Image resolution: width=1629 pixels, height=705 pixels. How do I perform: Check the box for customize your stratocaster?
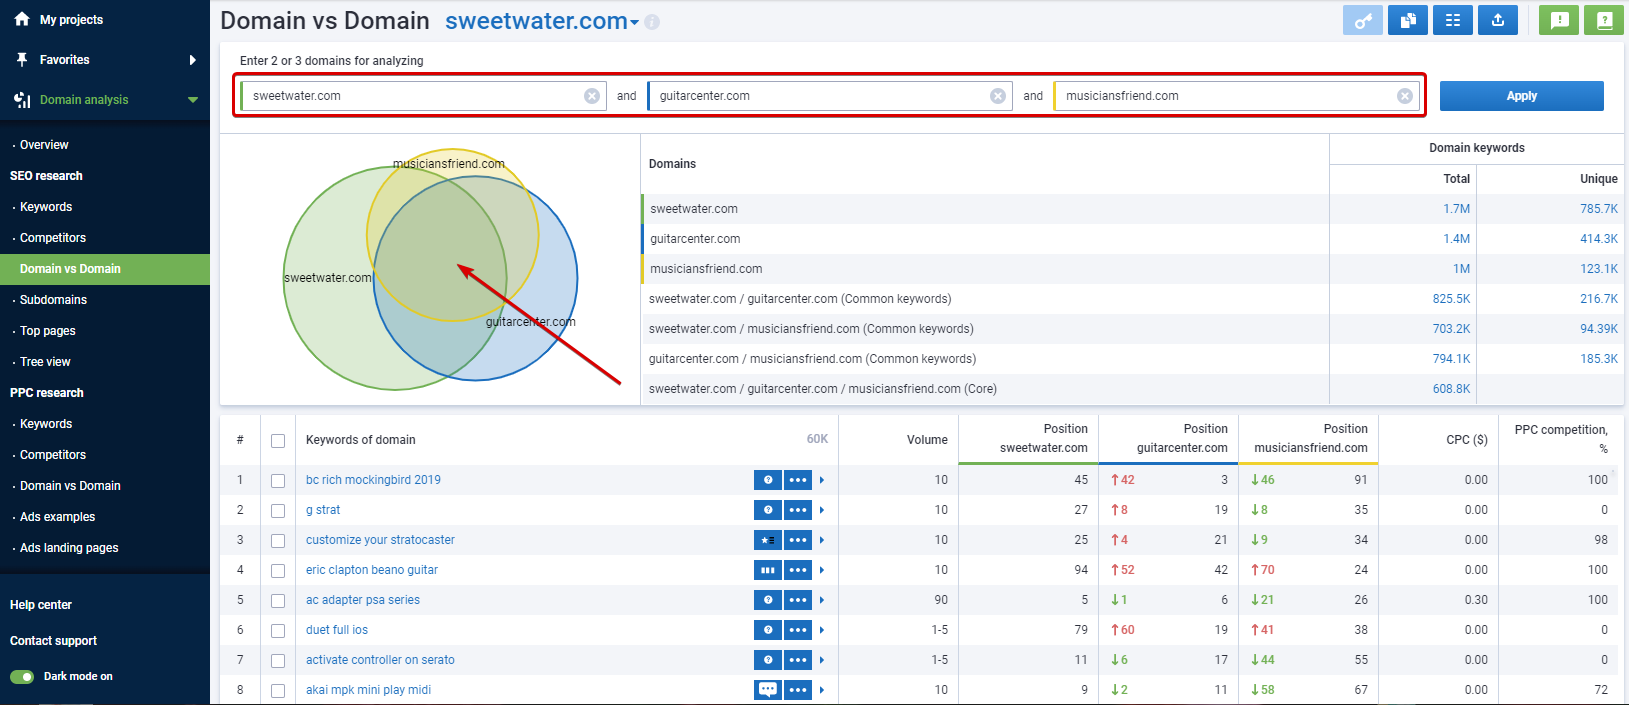(278, 541)
